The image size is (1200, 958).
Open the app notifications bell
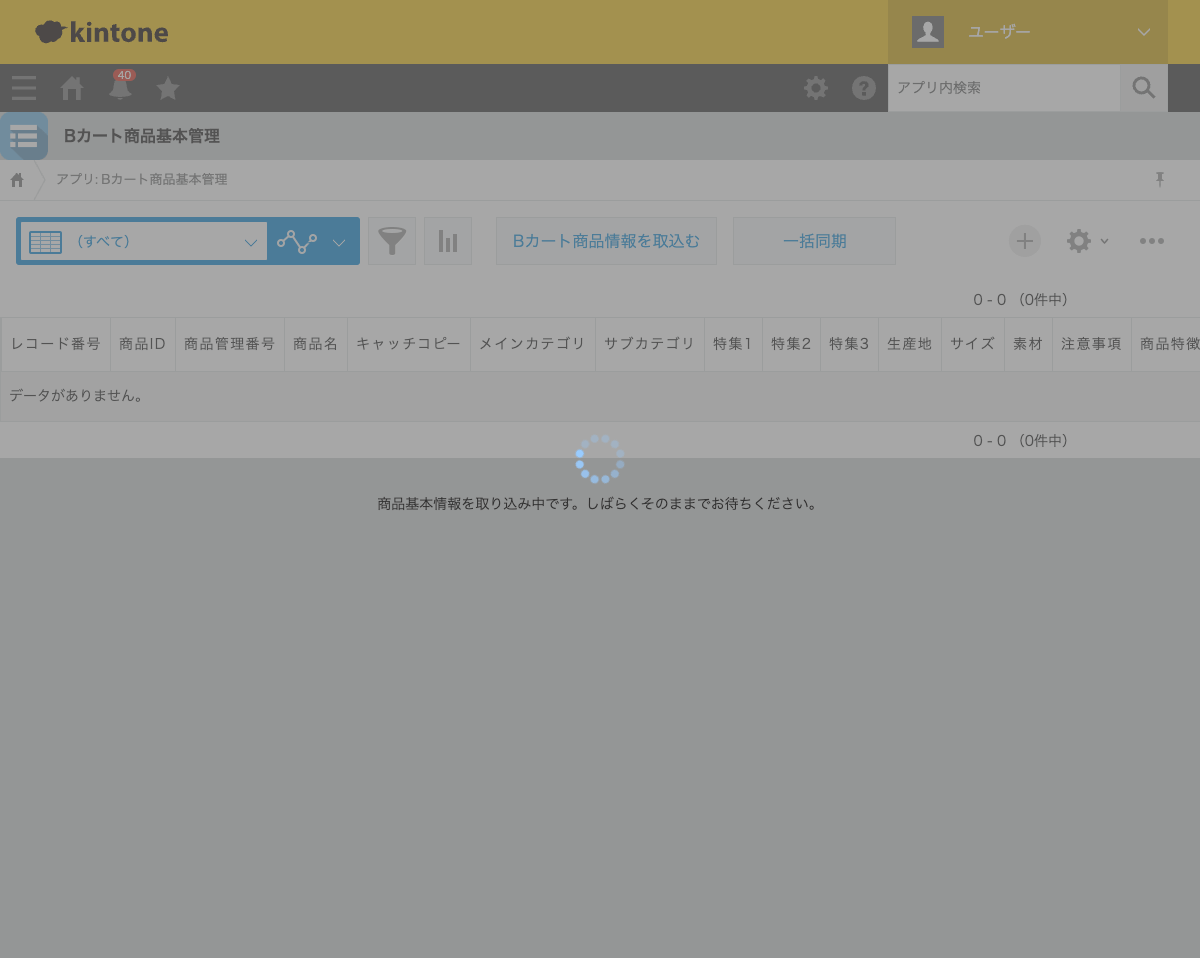(120, 88)
